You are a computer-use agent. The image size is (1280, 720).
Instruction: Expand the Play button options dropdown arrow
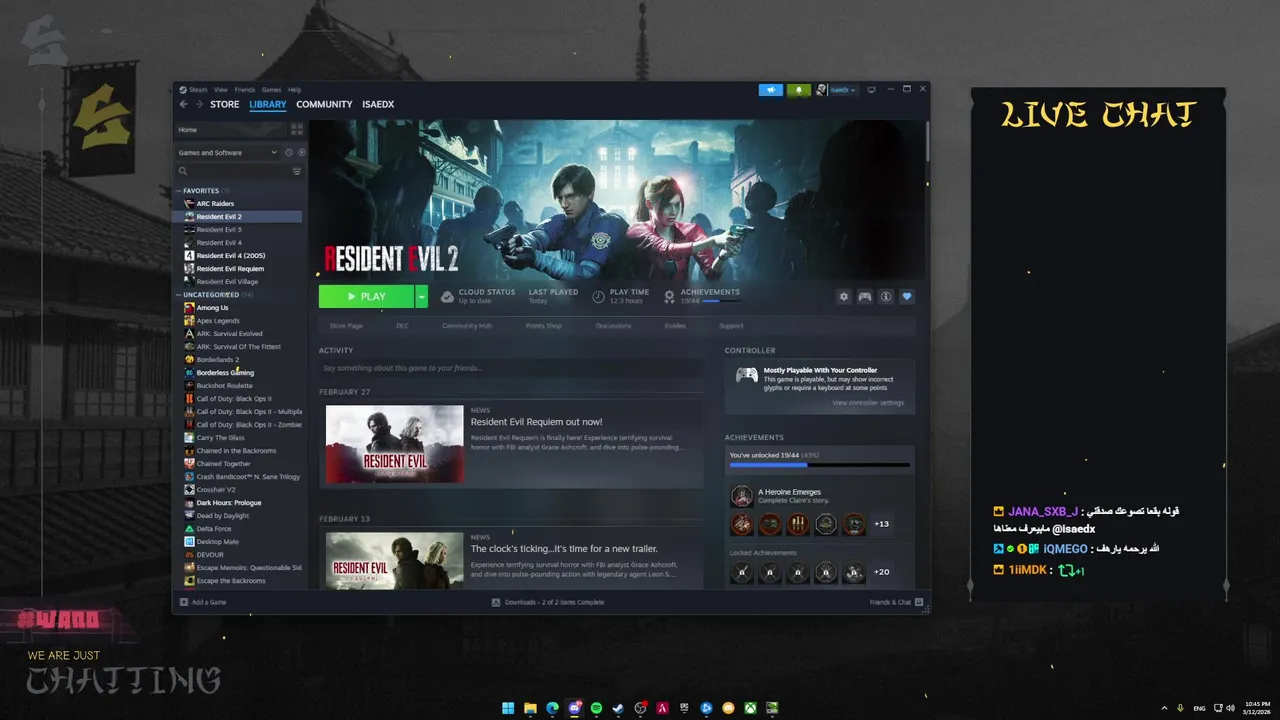pyautogui.click(x=421, y=296)
